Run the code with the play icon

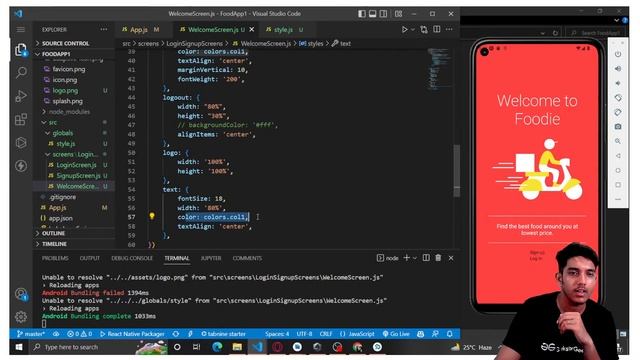(x=404, y=29)
